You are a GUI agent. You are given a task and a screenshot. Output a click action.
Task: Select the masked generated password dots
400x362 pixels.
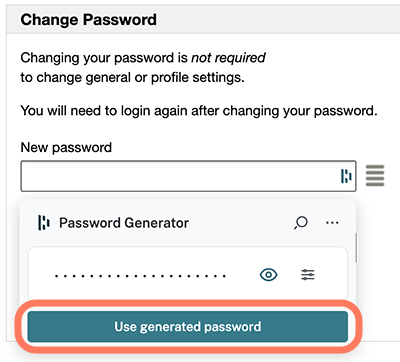[x=140, y=276]
